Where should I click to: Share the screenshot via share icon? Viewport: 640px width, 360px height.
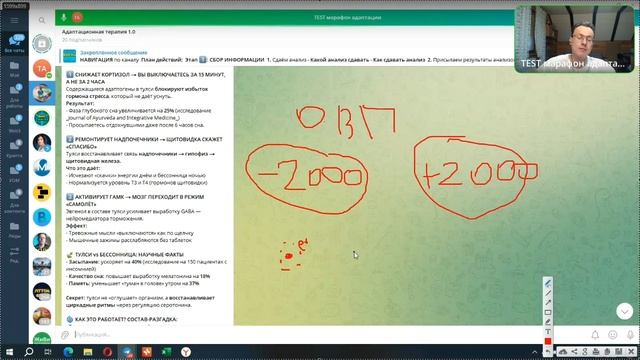pos(574,351)
